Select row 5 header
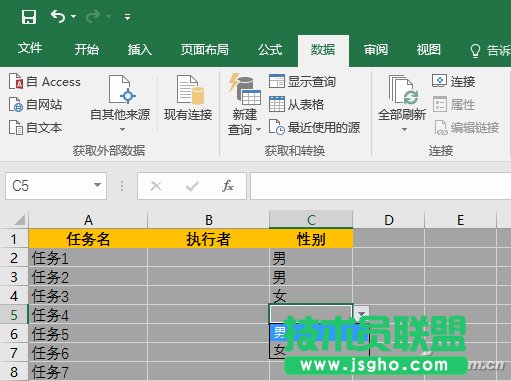The width and height of the screenshot is (511, 381). click(14, 314)
